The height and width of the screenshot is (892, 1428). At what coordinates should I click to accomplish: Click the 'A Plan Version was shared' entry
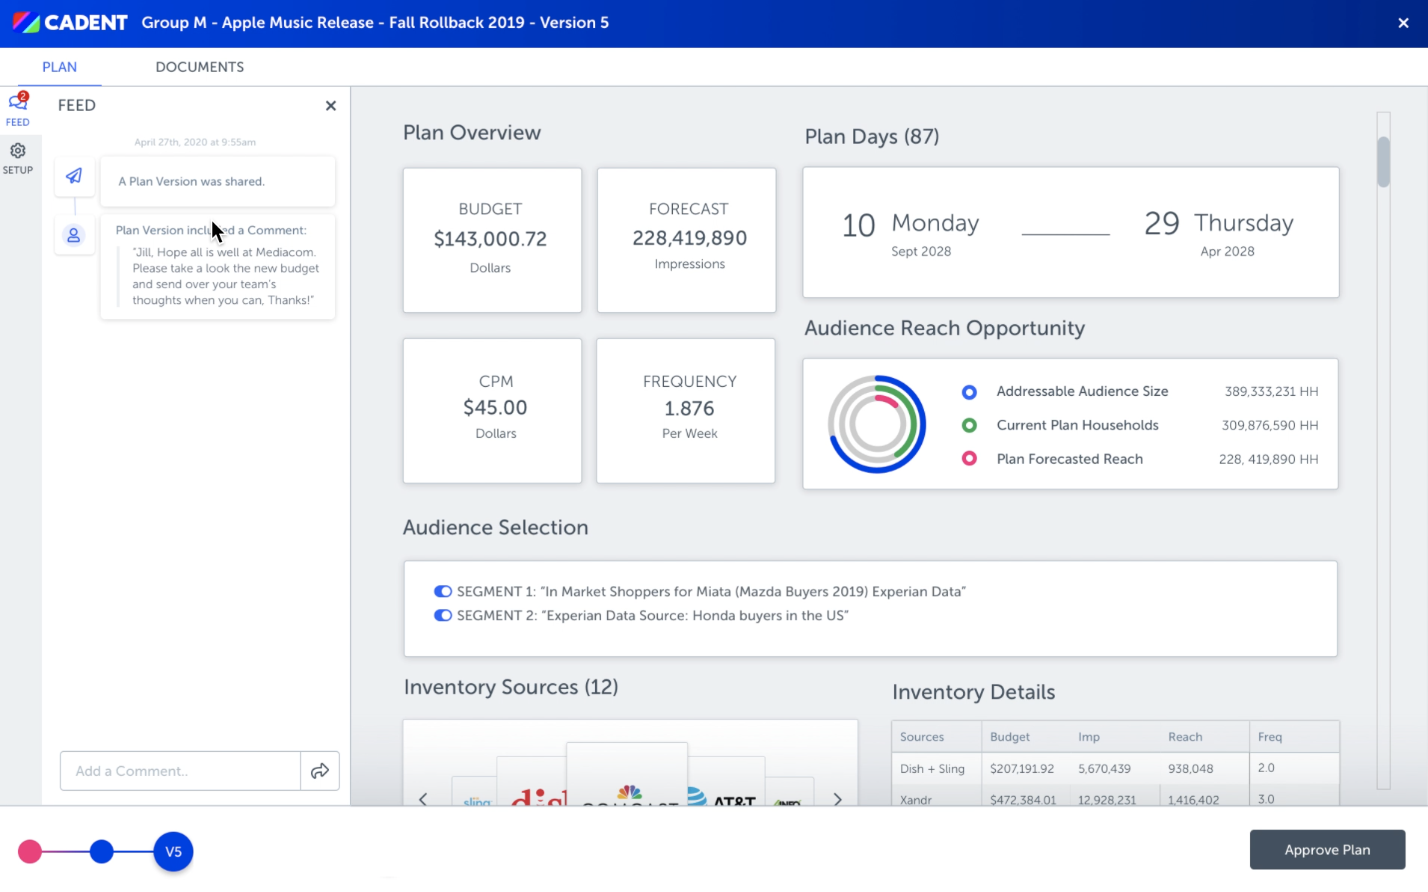[x=217, y=181]
